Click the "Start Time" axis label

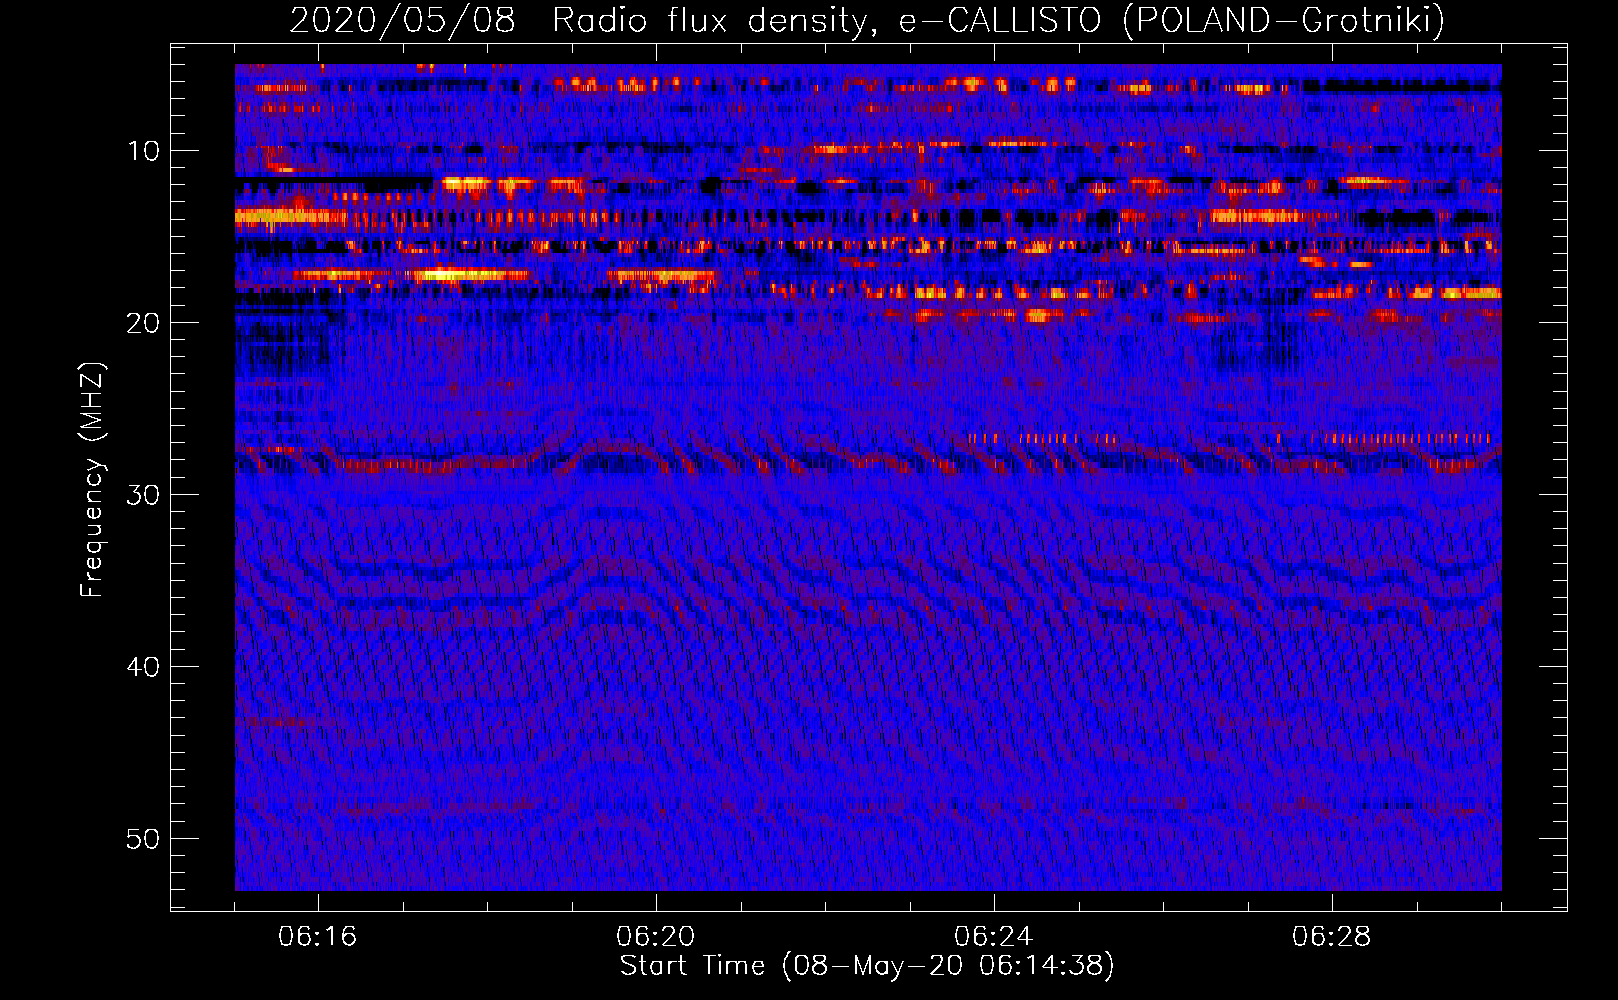[867, 966]
